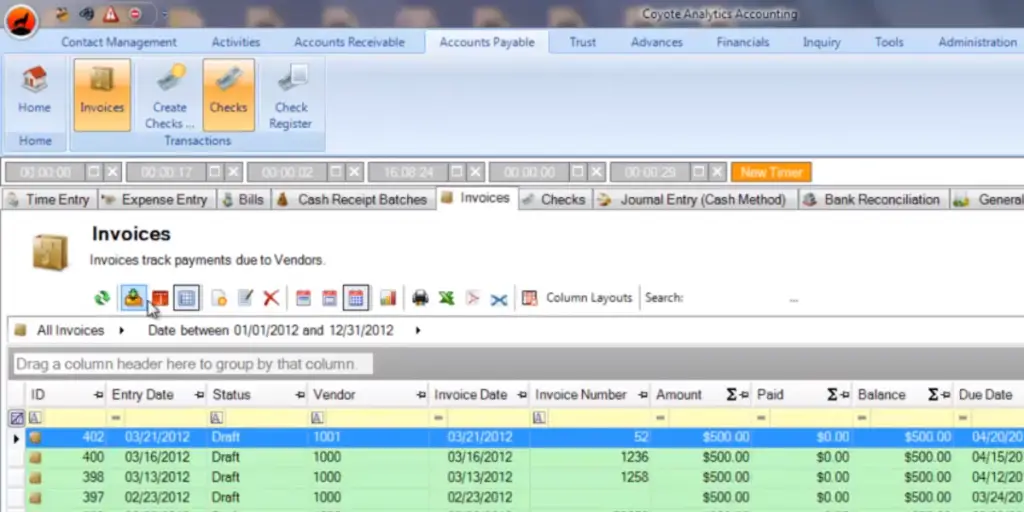
Task: Switch to the Trust ribbon tab
Action: (x=583, y=42)
